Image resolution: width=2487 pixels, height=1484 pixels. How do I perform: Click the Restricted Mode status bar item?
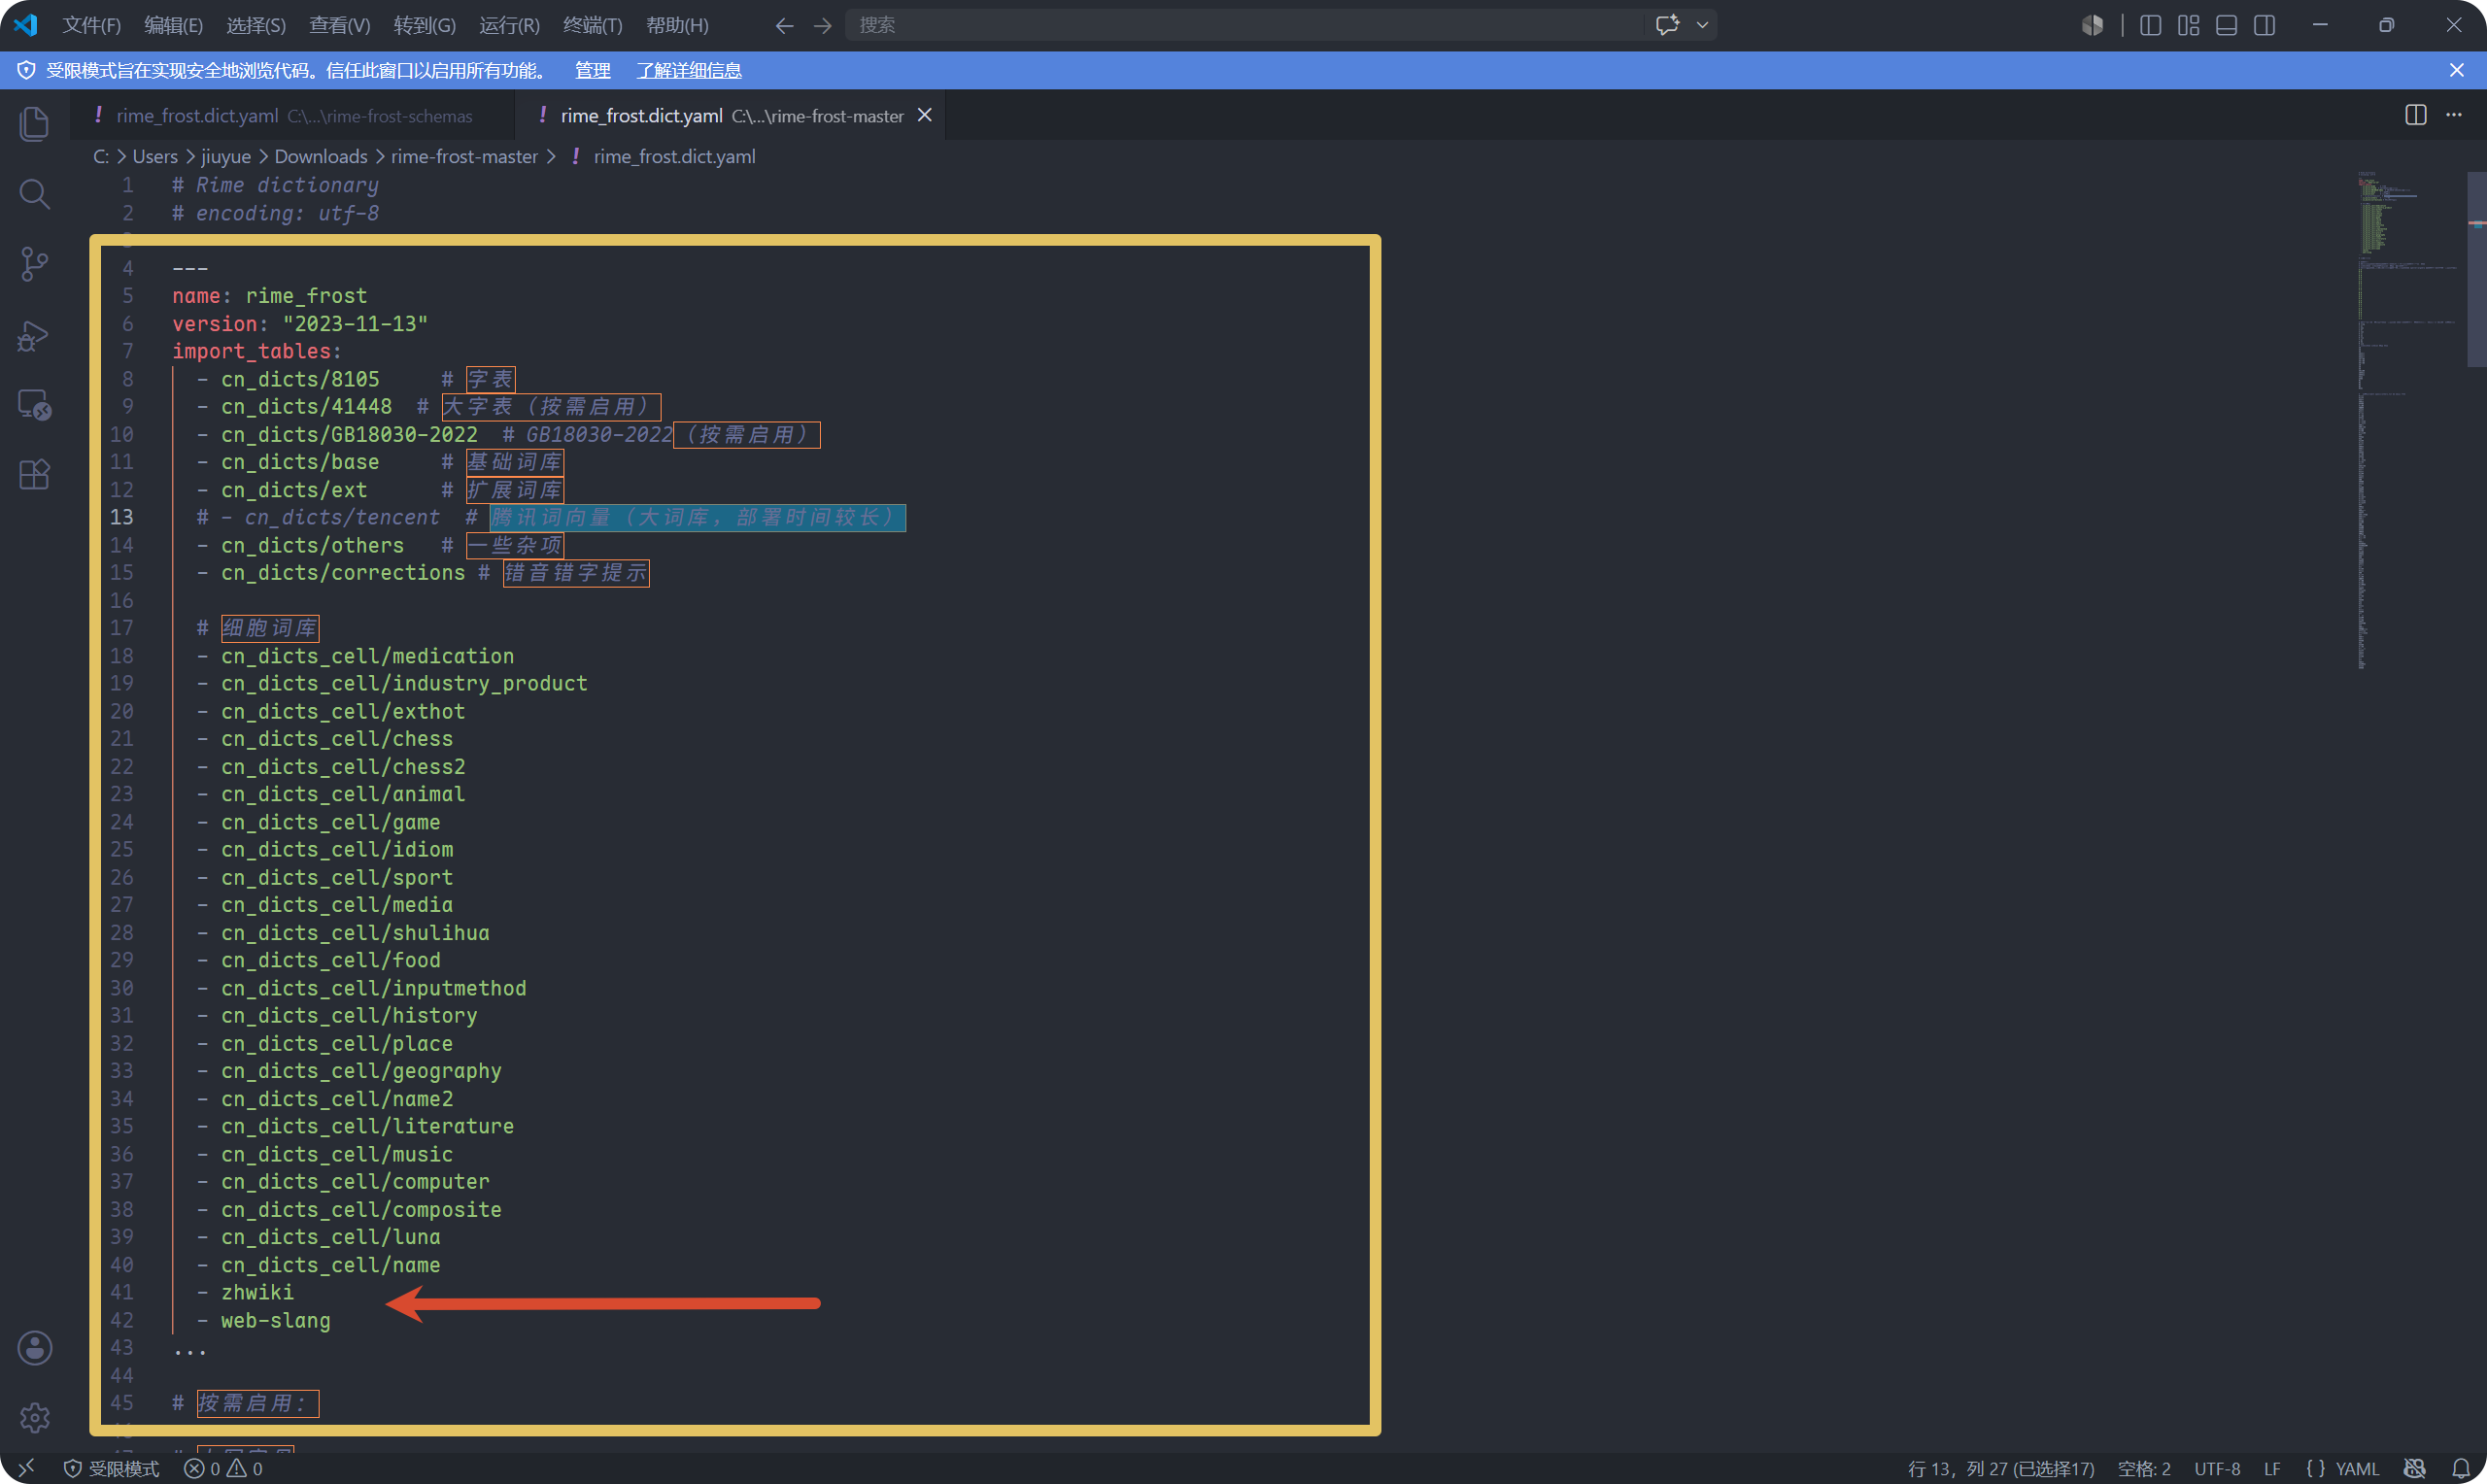111,1468
